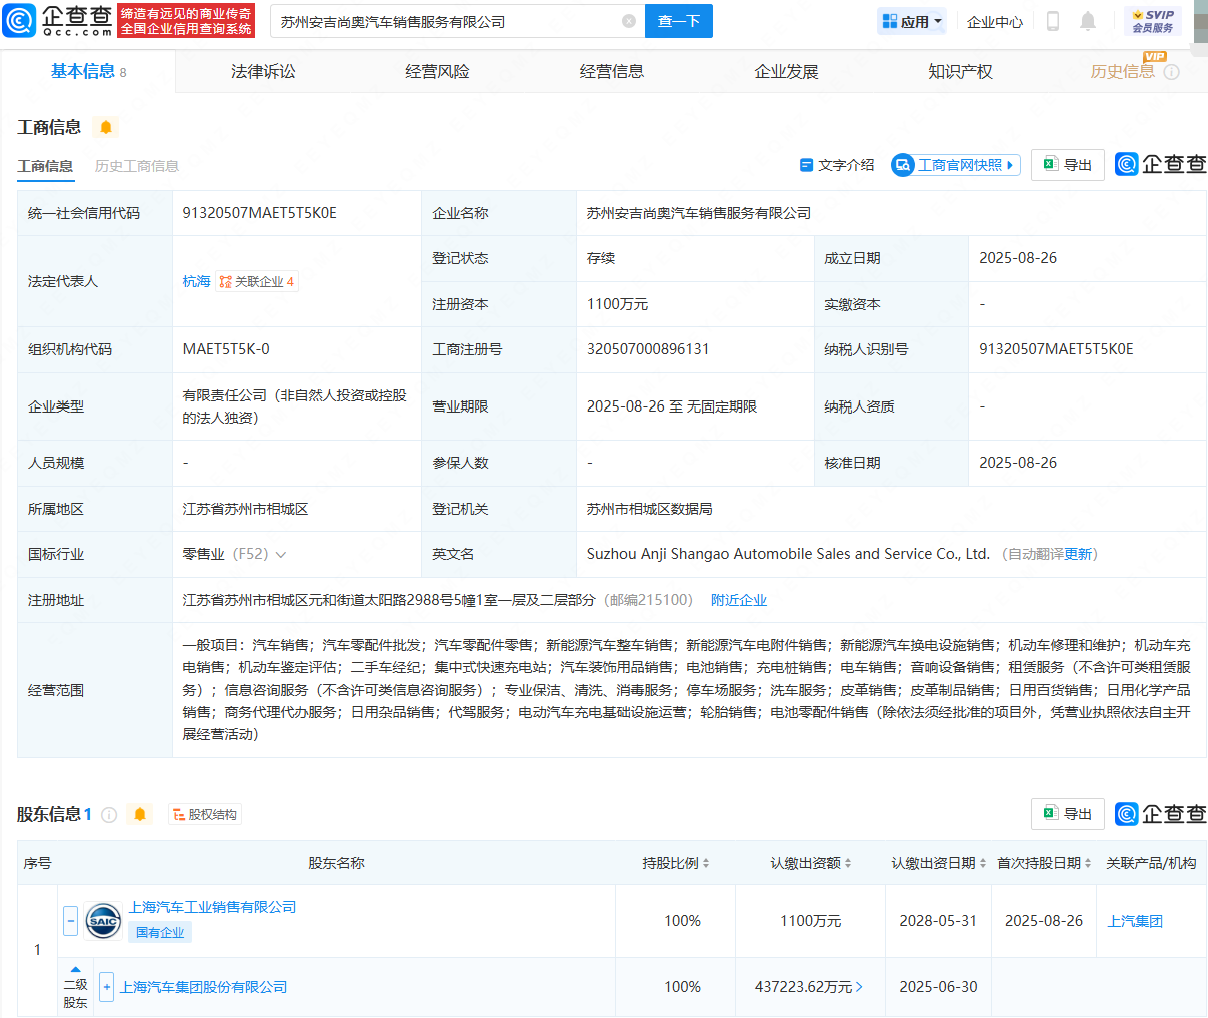Screen dimensions: 1208x1018
Task: Click the SAIC shareholder logo
Action: tap(103, 921)
